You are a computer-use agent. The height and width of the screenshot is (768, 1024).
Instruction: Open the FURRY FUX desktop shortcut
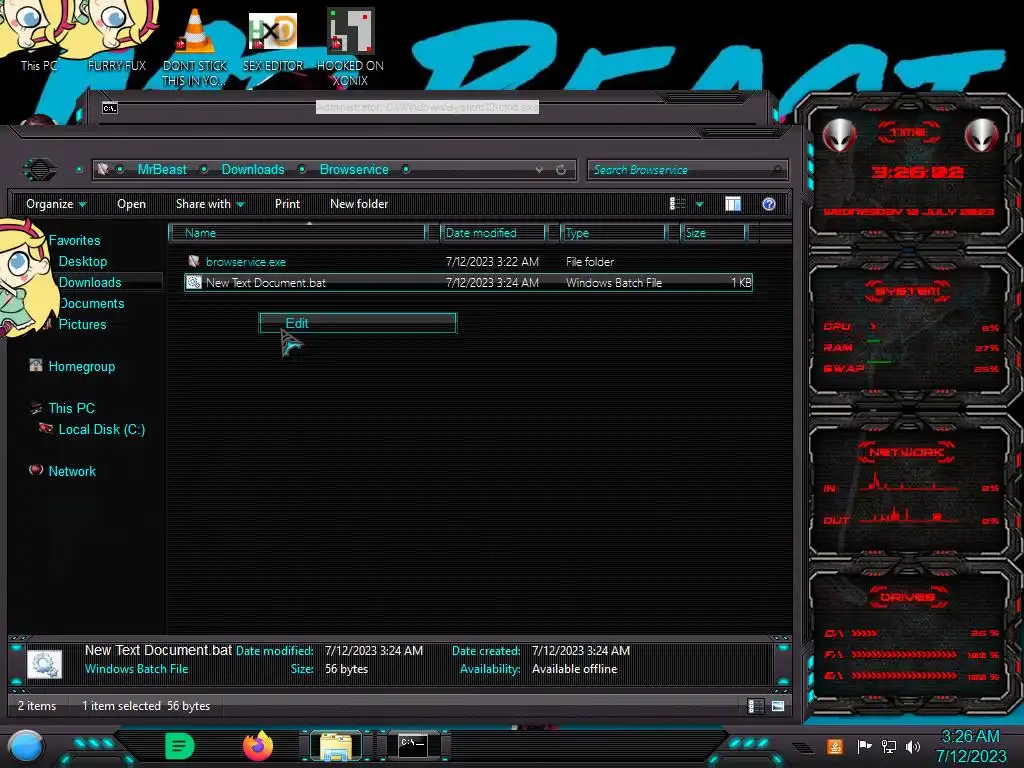(117, 36)
